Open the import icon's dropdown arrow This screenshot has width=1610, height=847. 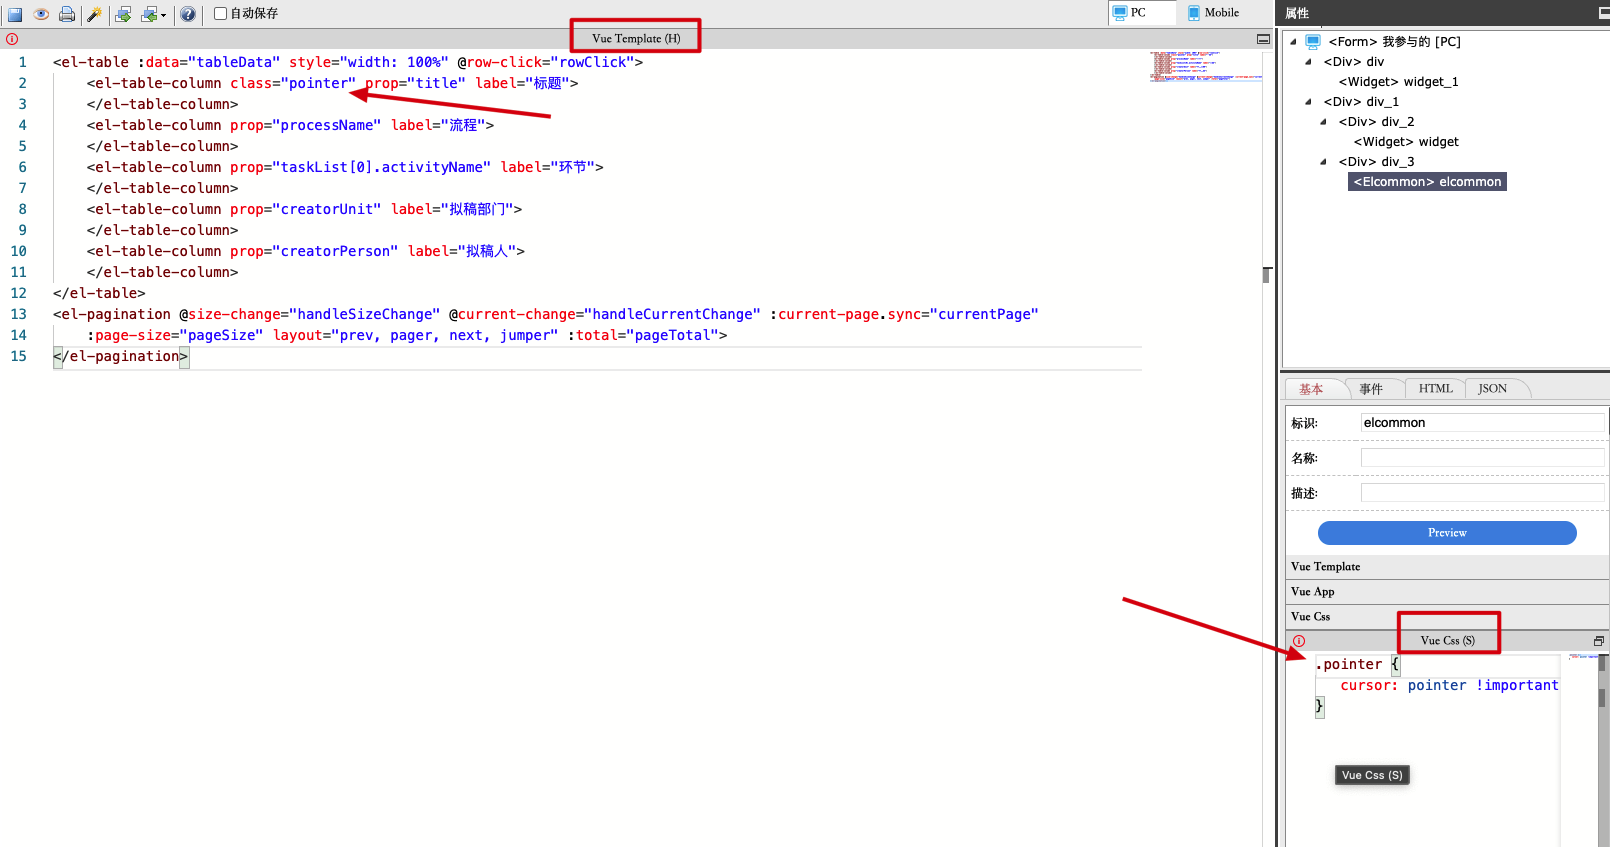(x=163, y=15)
